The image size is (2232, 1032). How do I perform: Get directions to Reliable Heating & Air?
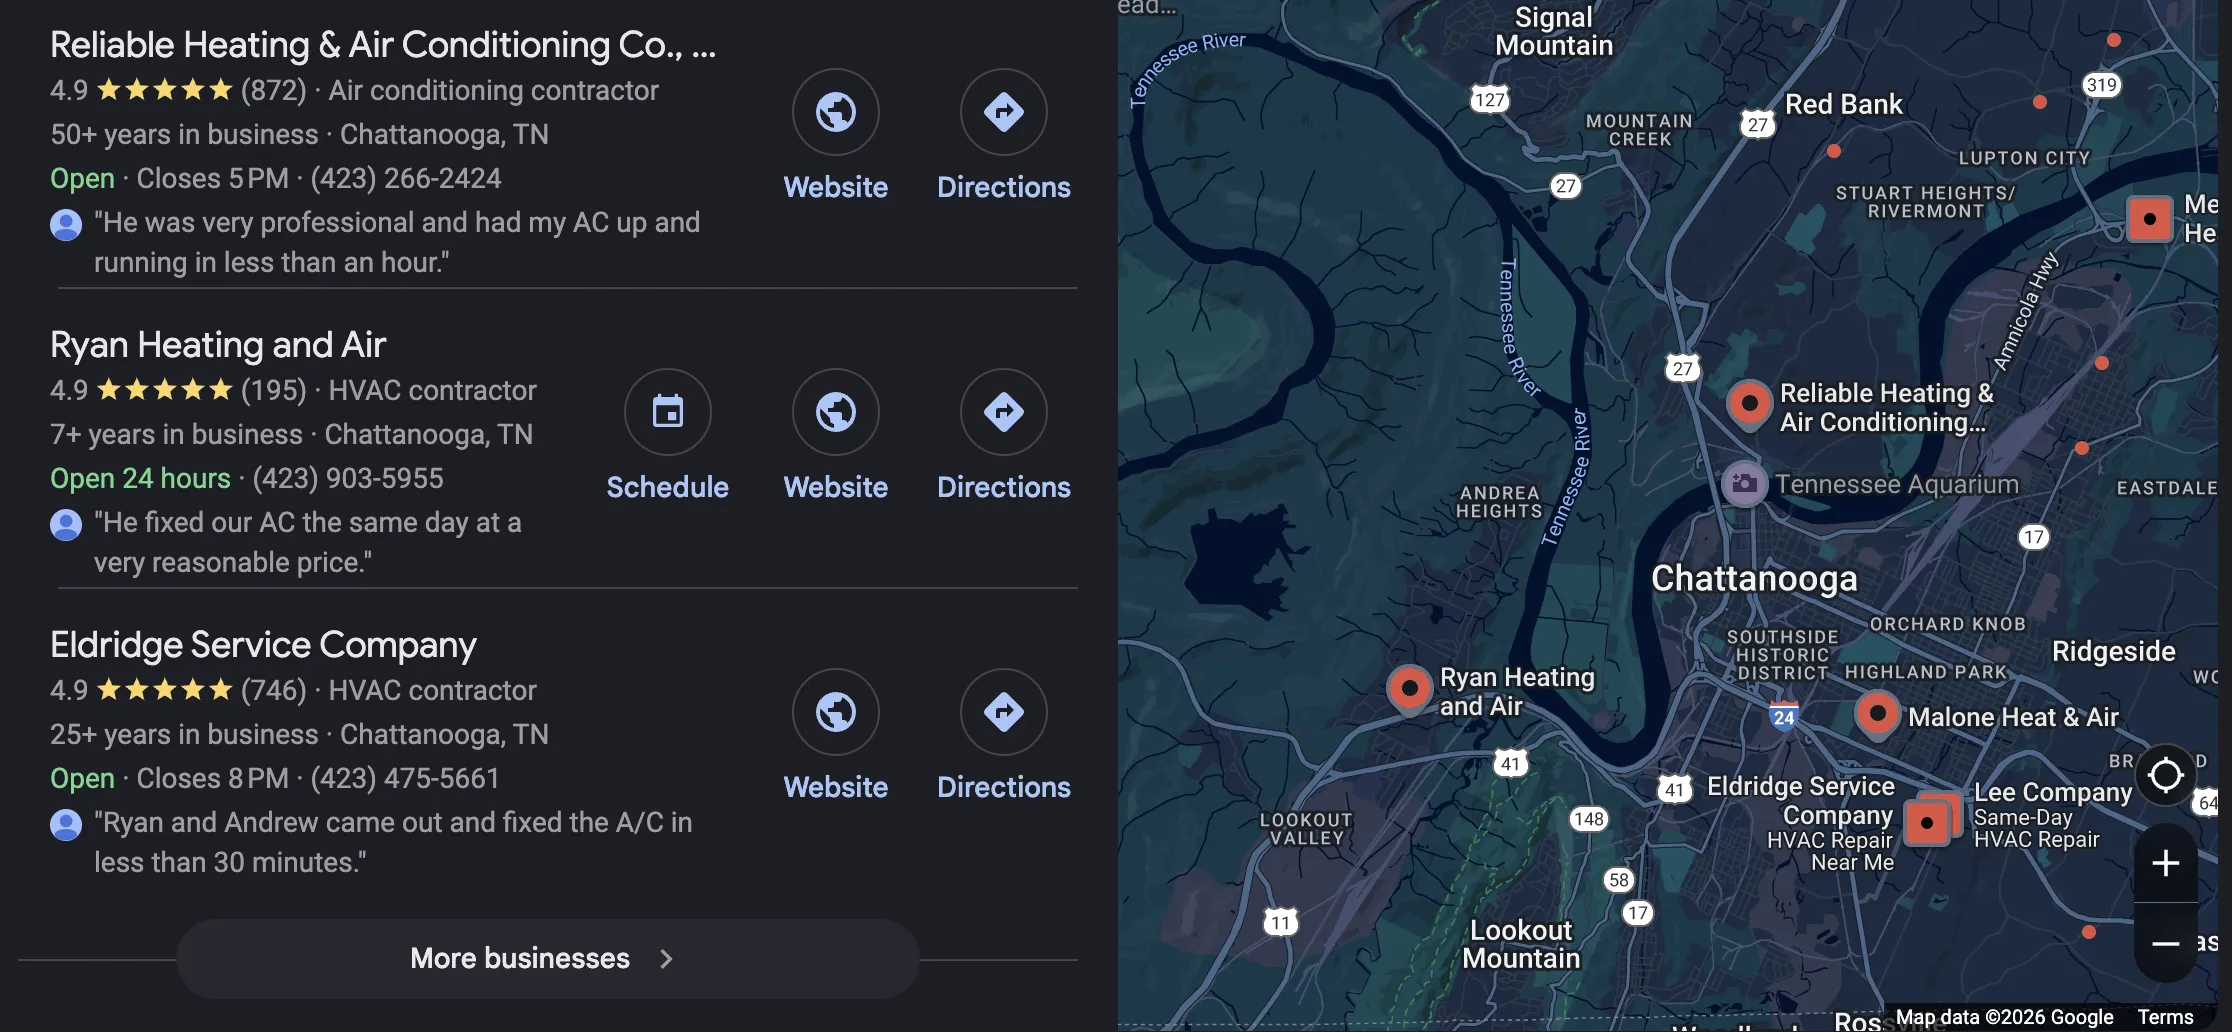click(1003, 112)
